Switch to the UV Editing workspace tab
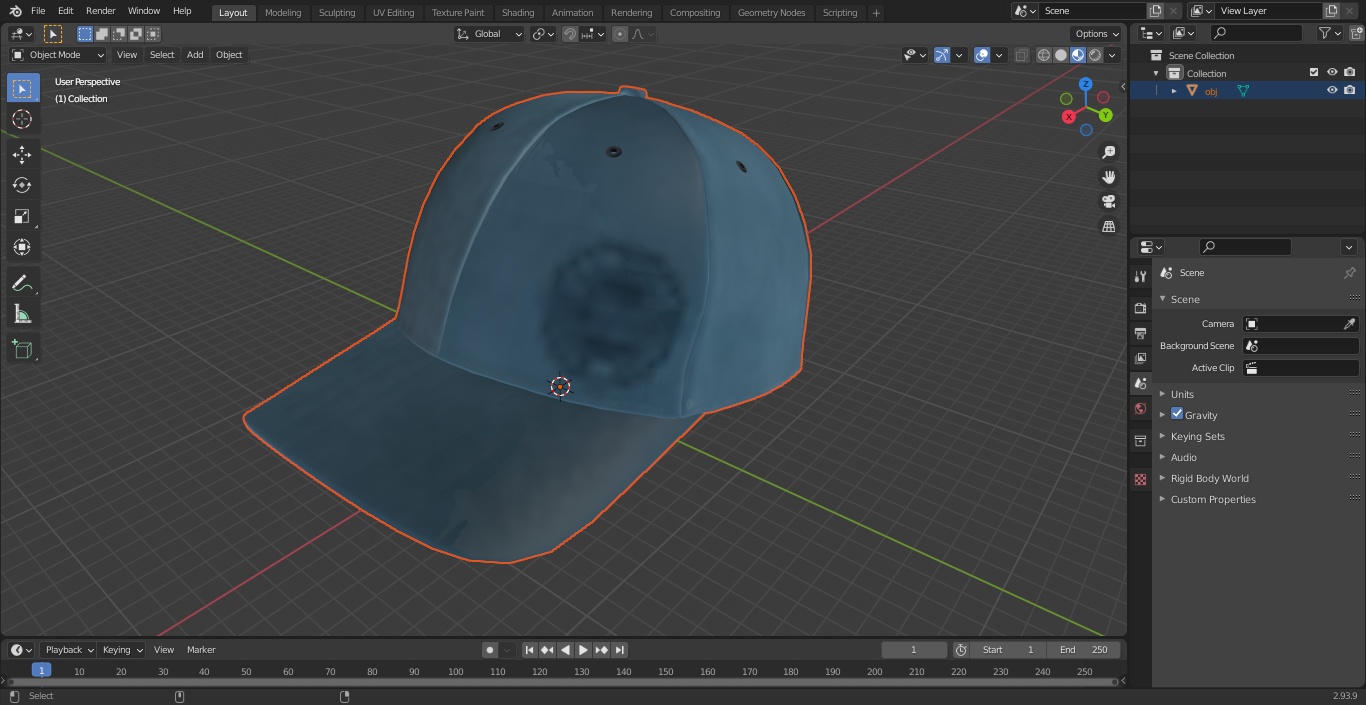 [x=393, y=13]
